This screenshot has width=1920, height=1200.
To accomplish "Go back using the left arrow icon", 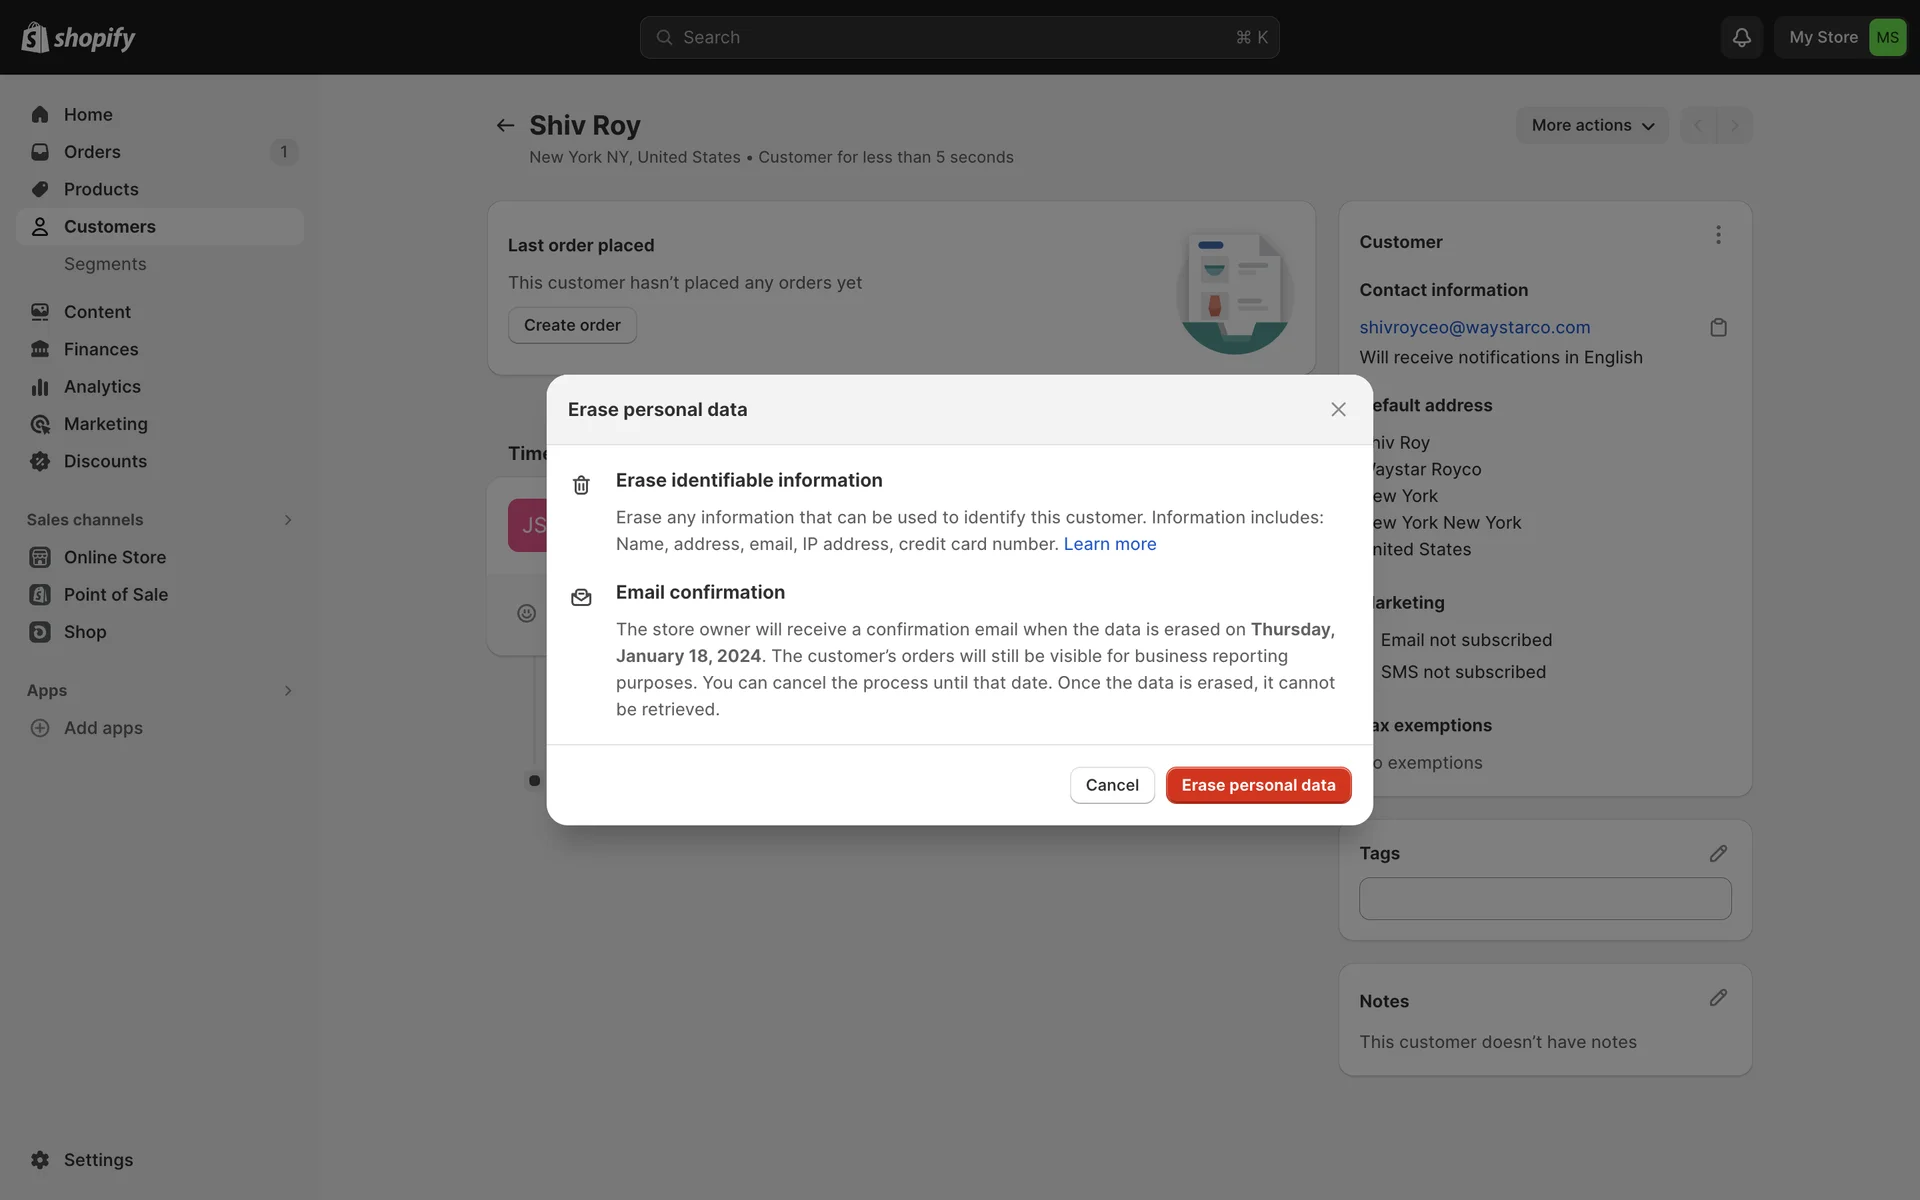I will (505, 125).
